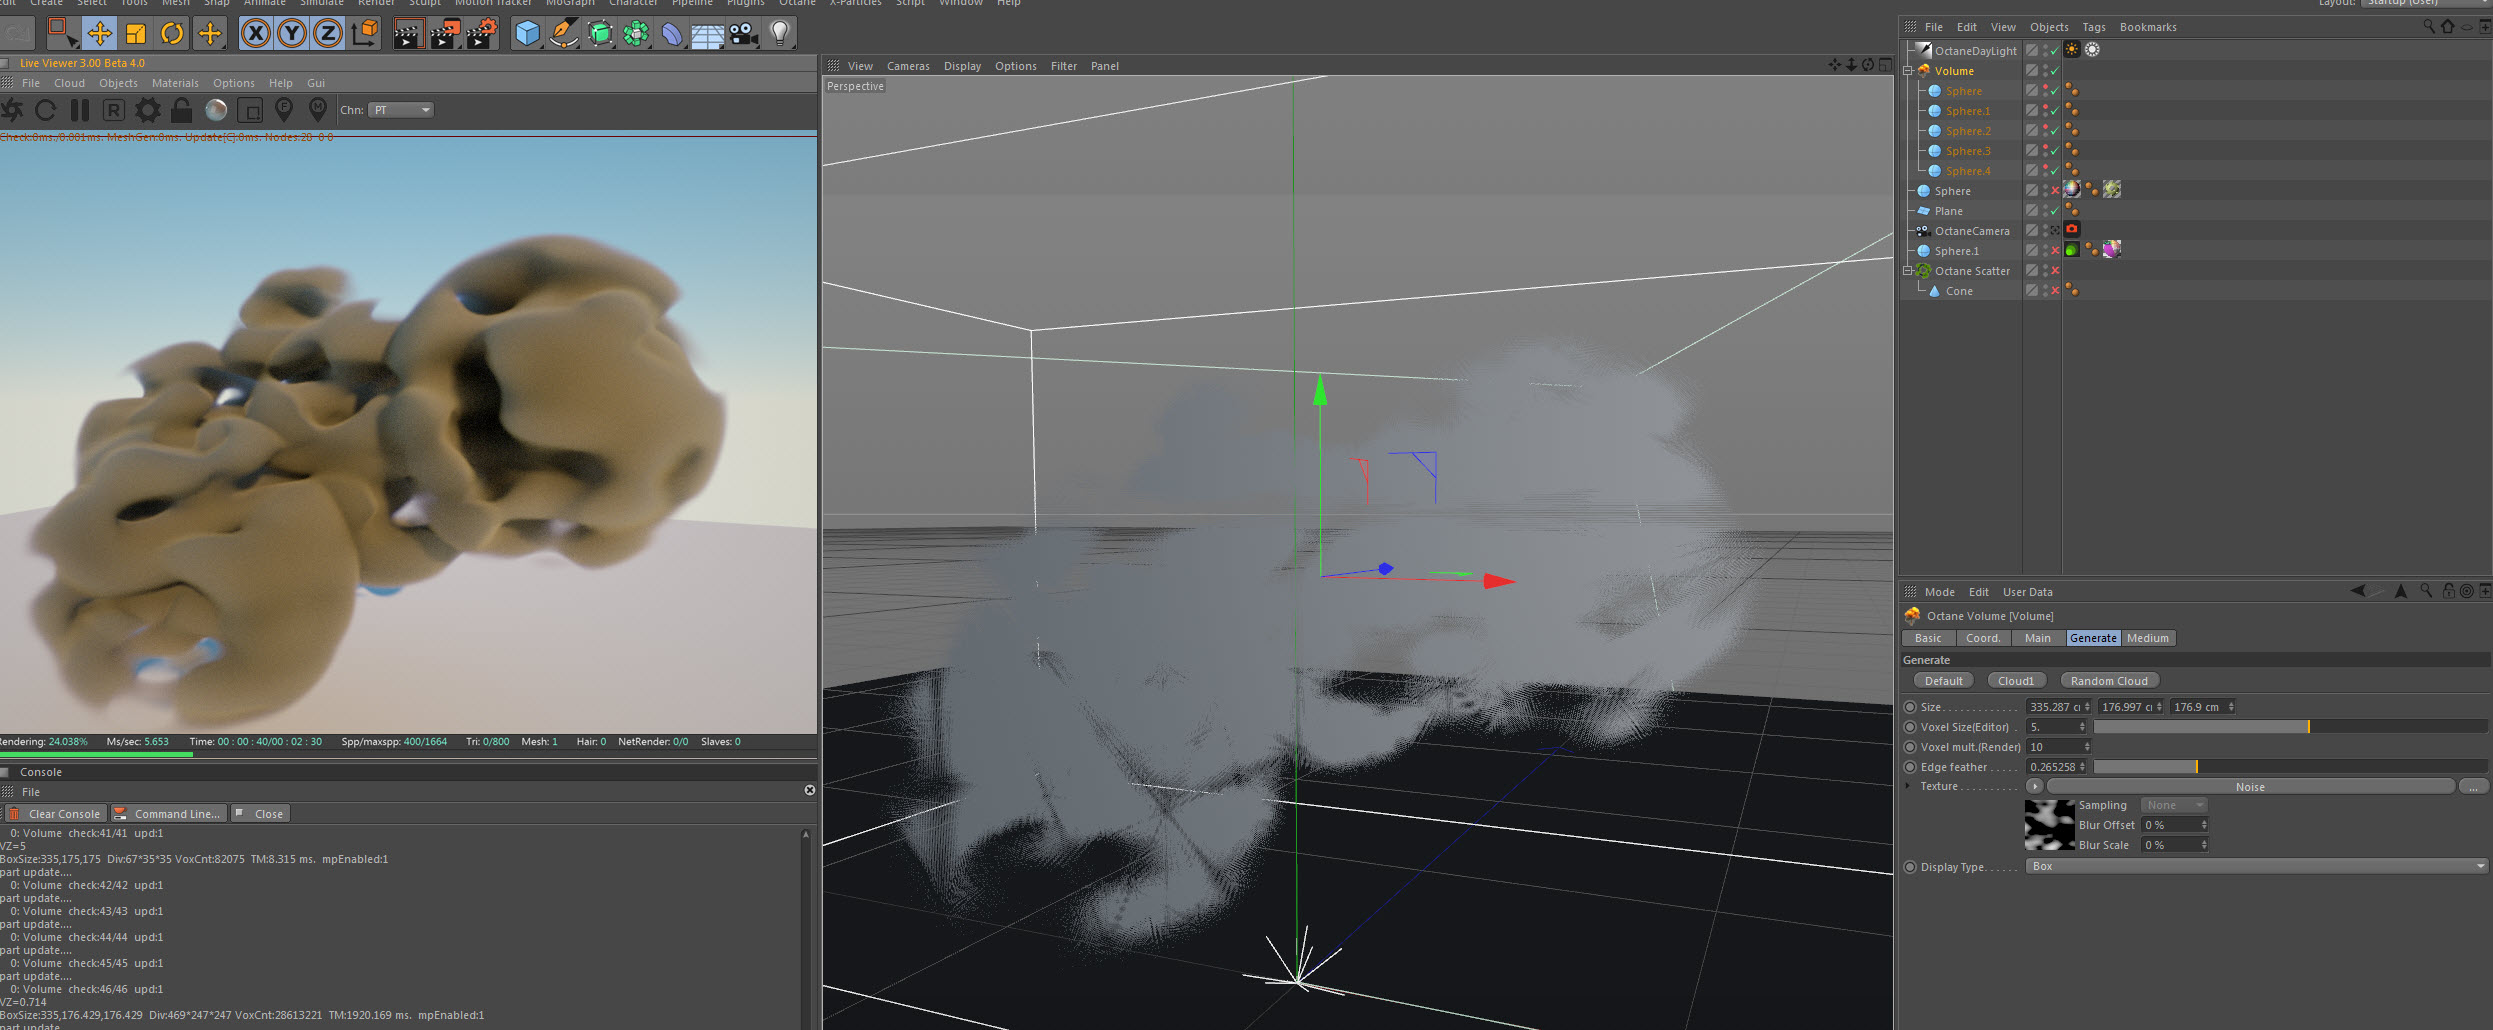Toggle X axis lock
Screen dimensions: 2493x1030
pyautogui.click(x=256, y=33)
